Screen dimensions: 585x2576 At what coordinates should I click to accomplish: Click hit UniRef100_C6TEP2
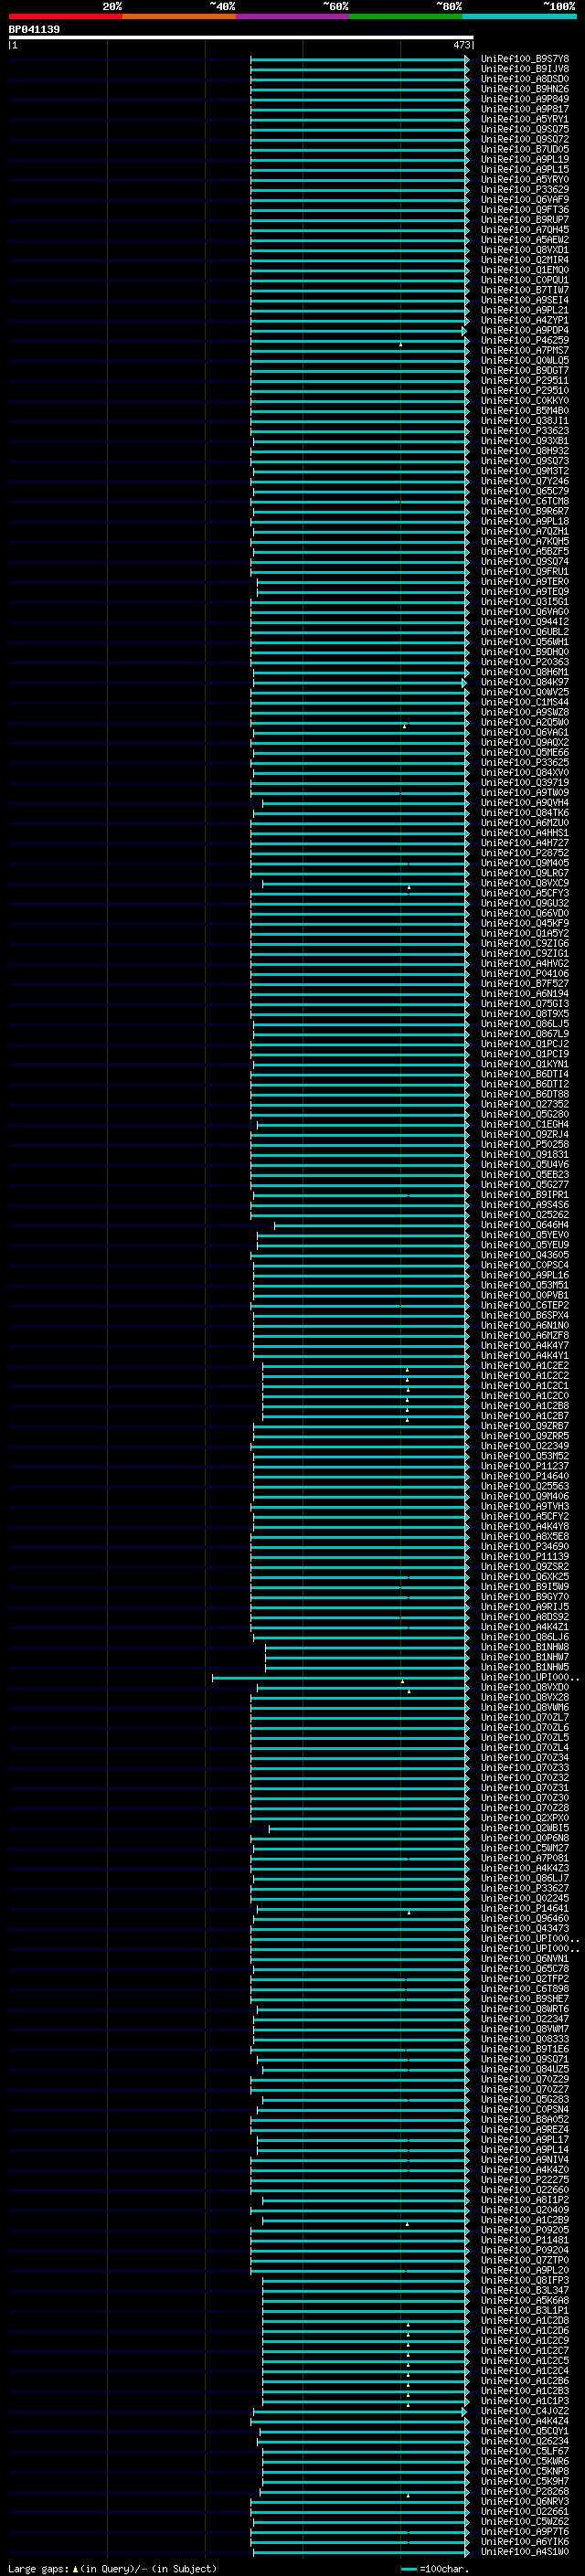pyautogui.click(x=524, y=1305)
